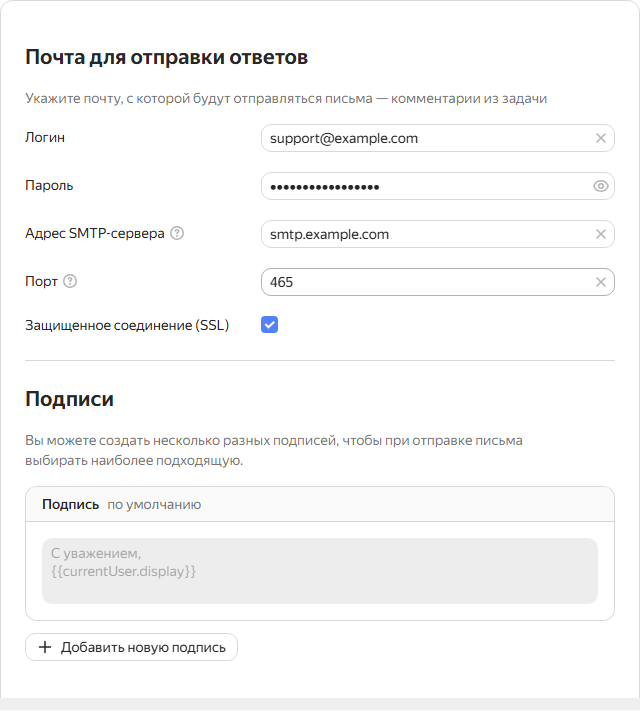Click the Порт label text
The width and height of the screenshot is (640, 711).
(41, 282)
